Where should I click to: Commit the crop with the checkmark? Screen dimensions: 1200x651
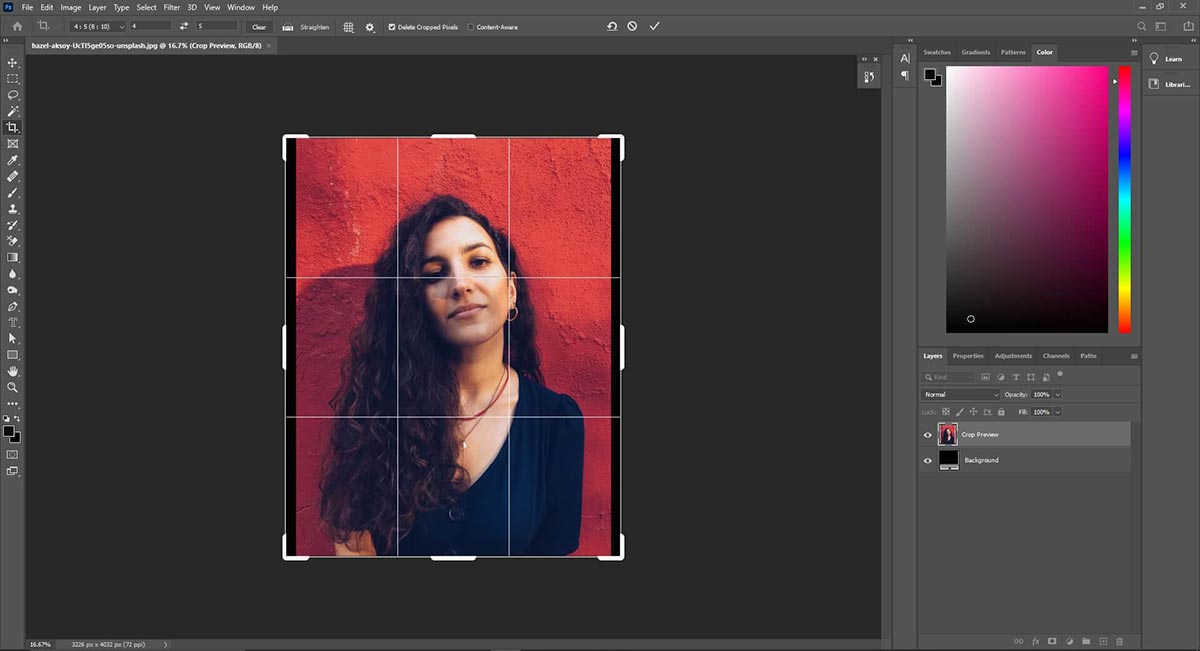coord(655,26)
